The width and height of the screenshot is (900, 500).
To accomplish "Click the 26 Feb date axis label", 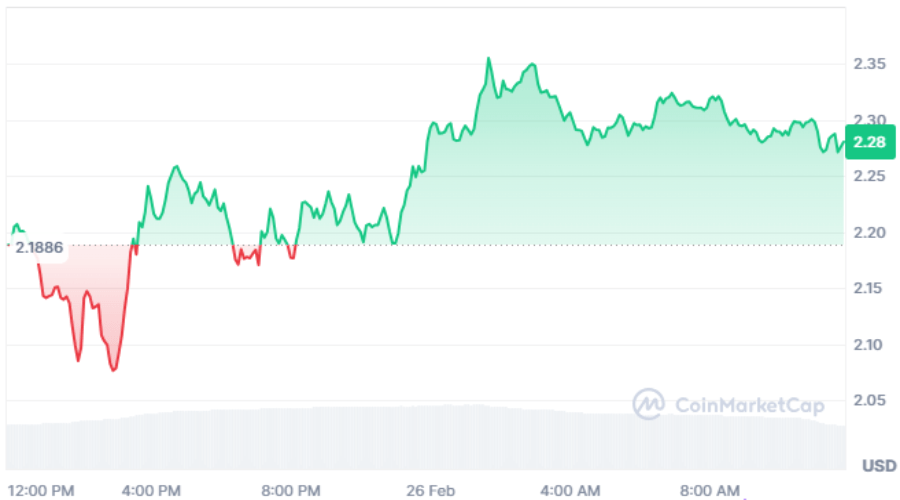I will [431, 490].
